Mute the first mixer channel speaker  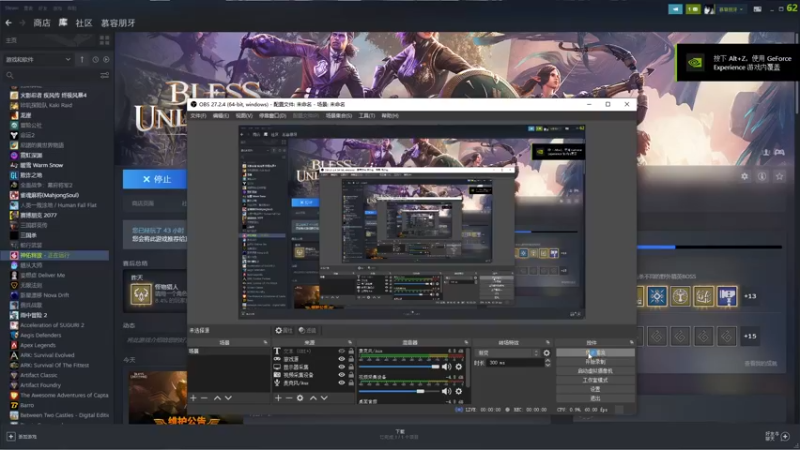click(x=446, y=367)
